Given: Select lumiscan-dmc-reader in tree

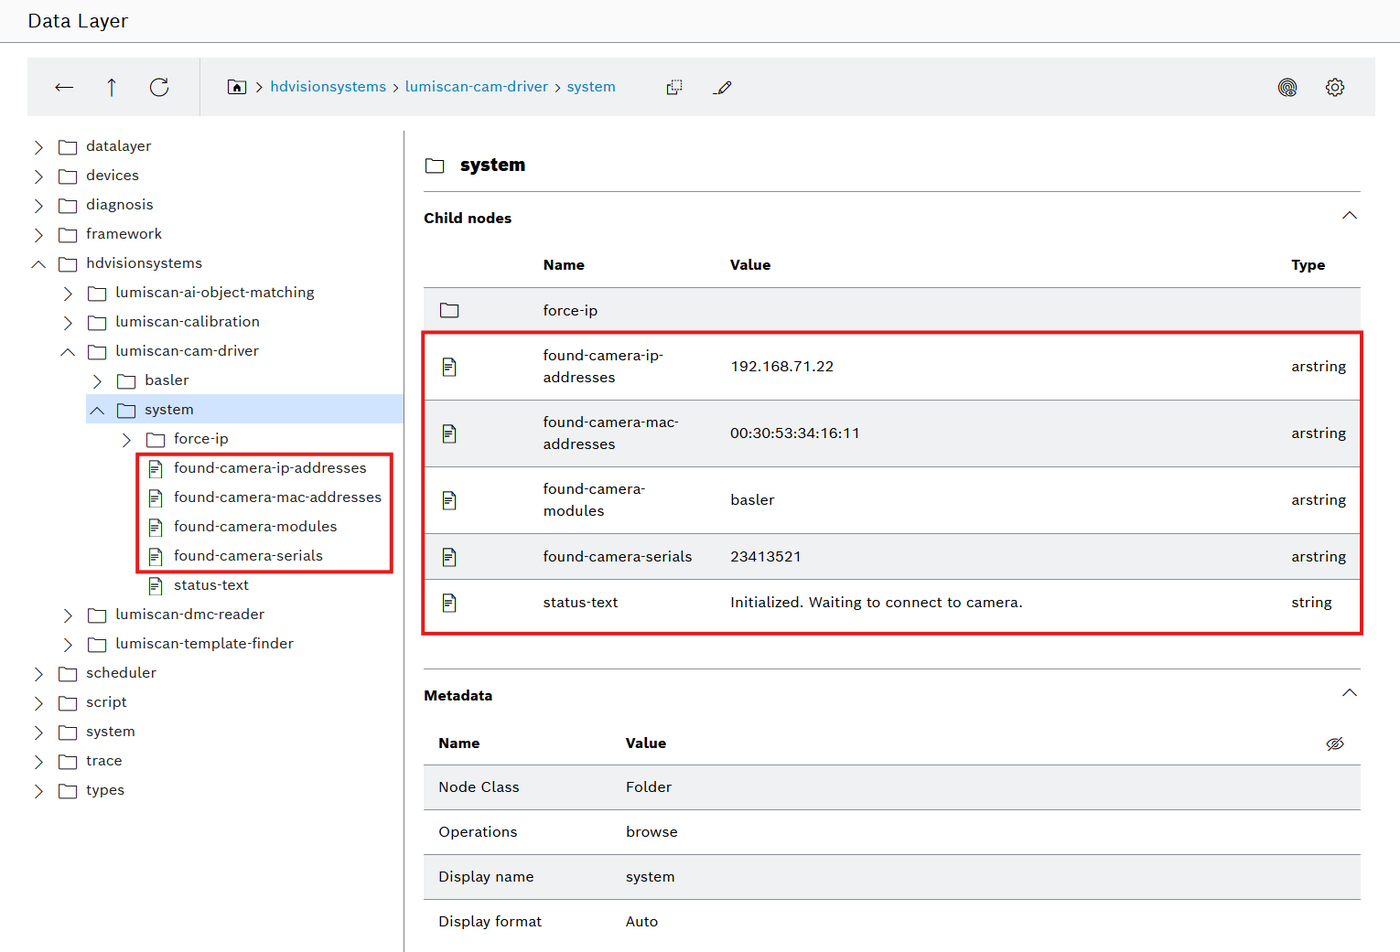Looking at the screenshot, I should (x=190, y=614).
